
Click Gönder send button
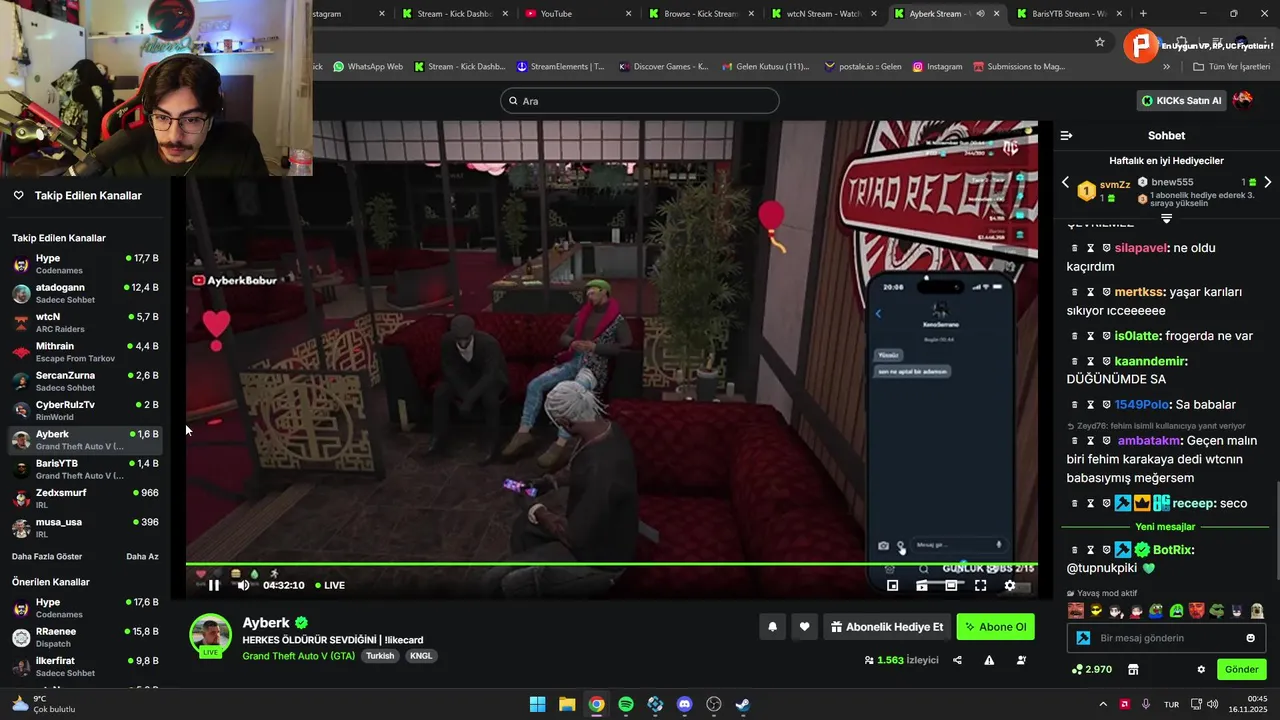pyautogui.click(x=1241, y=669)
